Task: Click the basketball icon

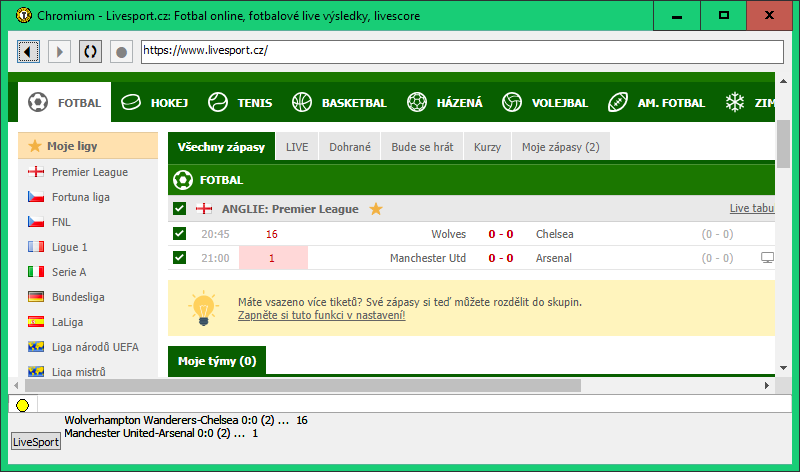Action: point(302,102)
